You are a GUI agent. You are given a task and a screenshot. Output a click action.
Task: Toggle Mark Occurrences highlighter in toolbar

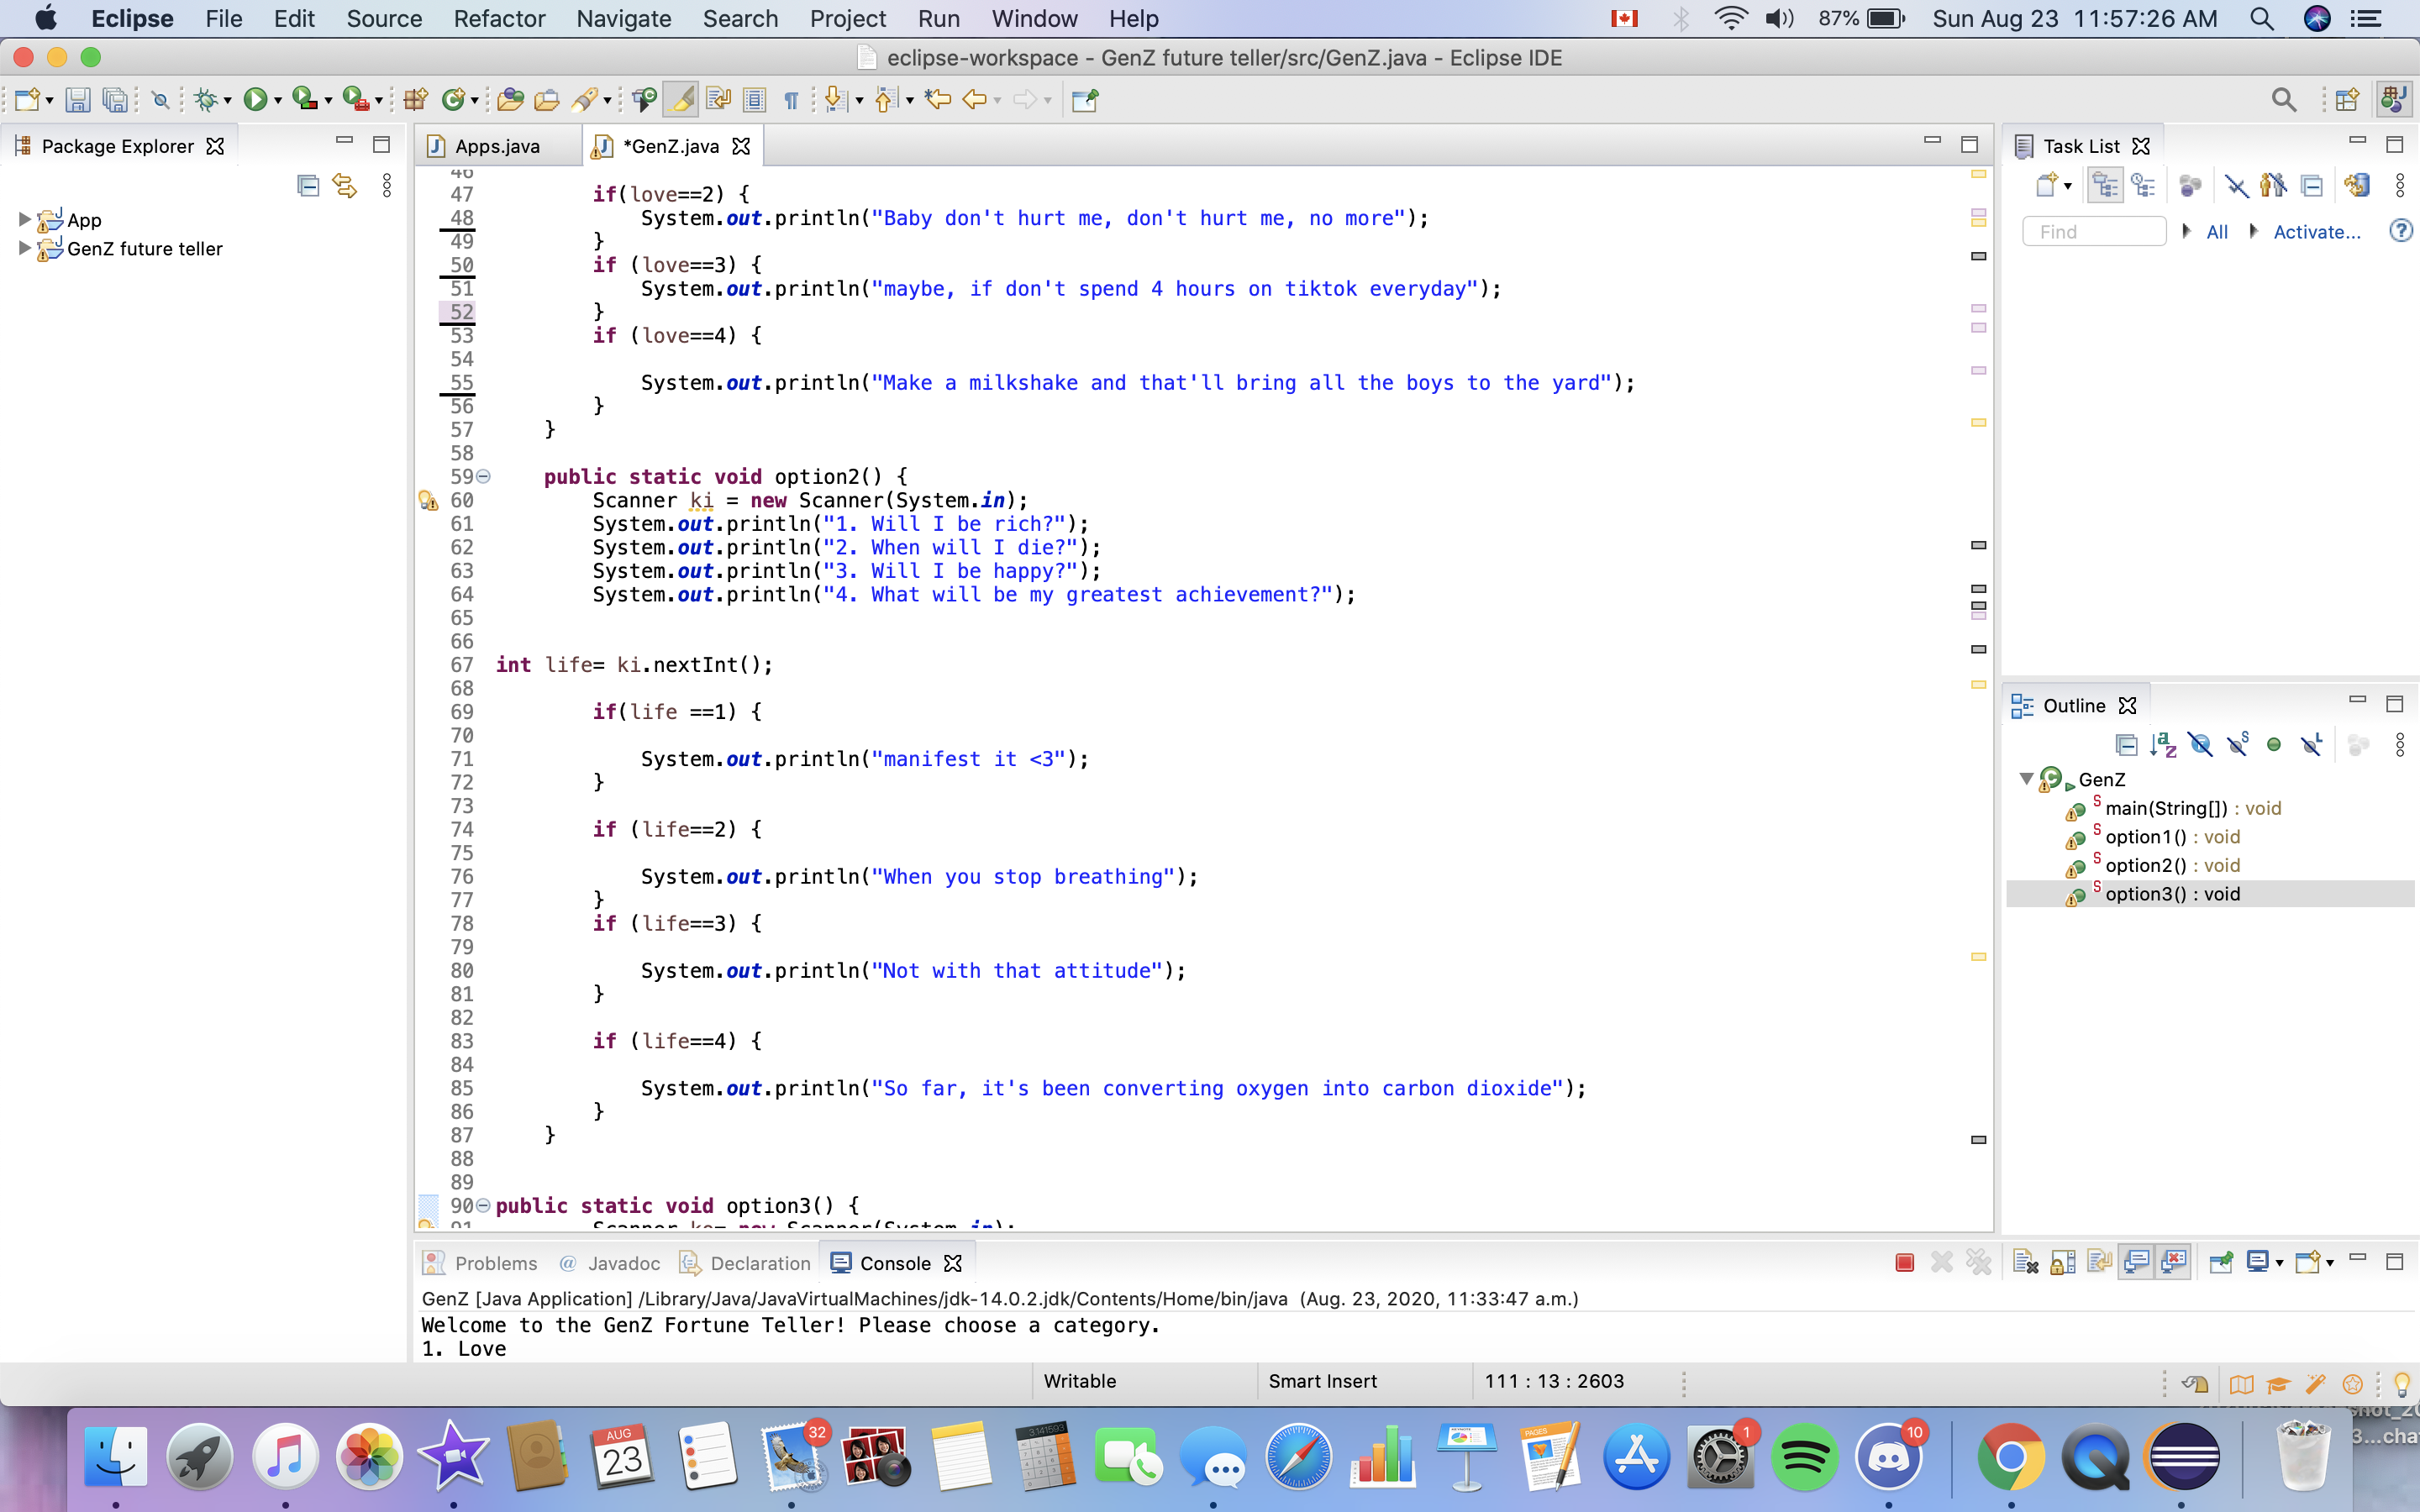682,99
